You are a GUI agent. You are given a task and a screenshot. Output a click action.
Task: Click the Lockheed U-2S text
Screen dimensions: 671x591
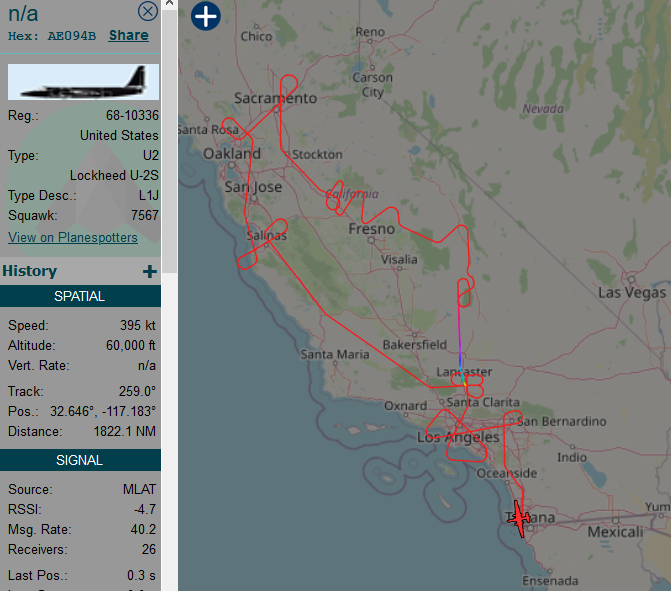coord(114,175)
